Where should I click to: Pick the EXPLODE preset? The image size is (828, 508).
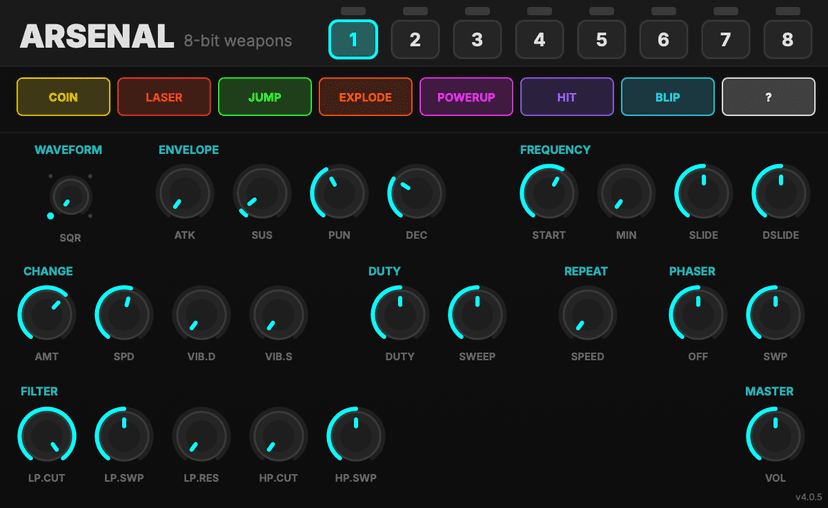tap(365, 97)
